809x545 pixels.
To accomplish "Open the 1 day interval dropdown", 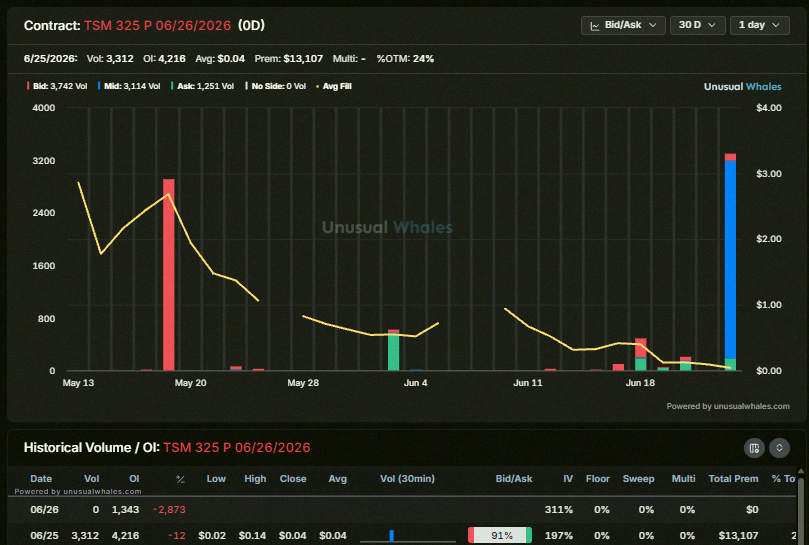I will [x=759, y=25].
